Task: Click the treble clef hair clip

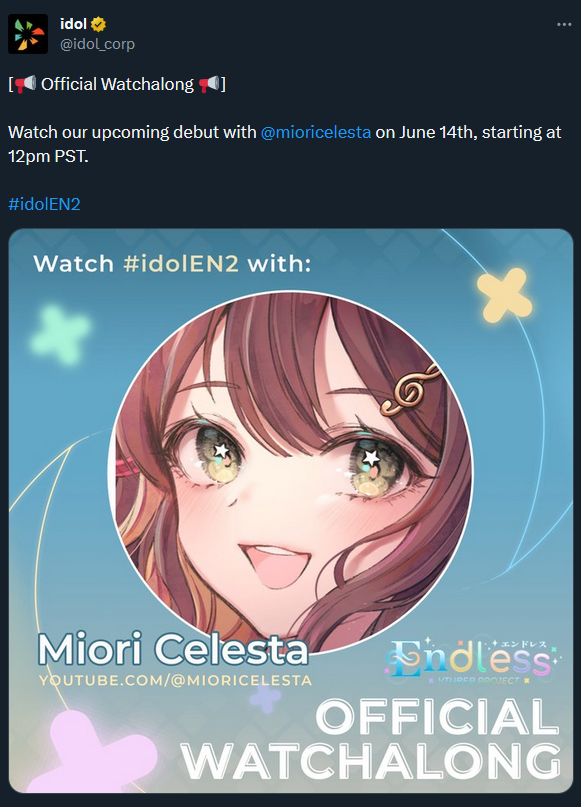Action: (x=409, y=390)
